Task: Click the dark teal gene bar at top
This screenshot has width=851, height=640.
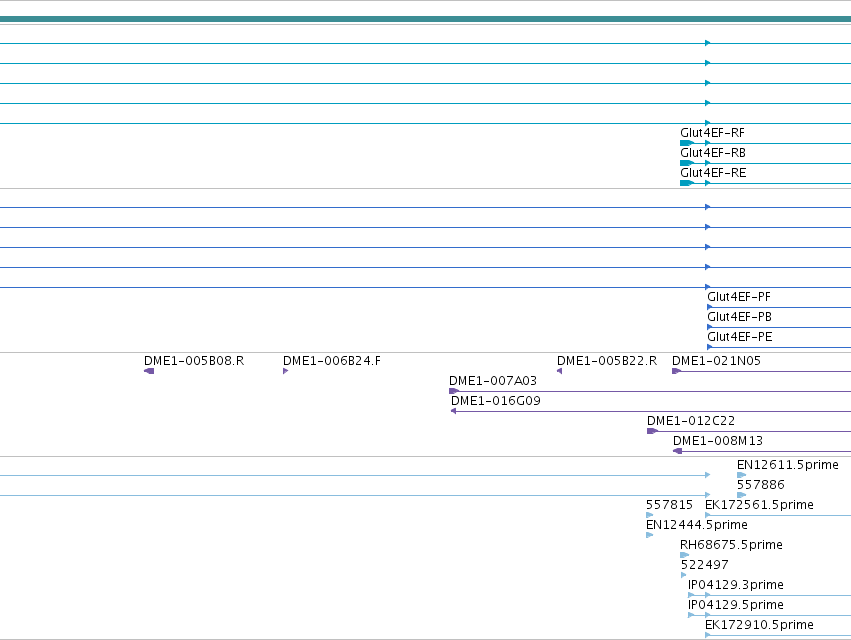Action: pos(426,19)
